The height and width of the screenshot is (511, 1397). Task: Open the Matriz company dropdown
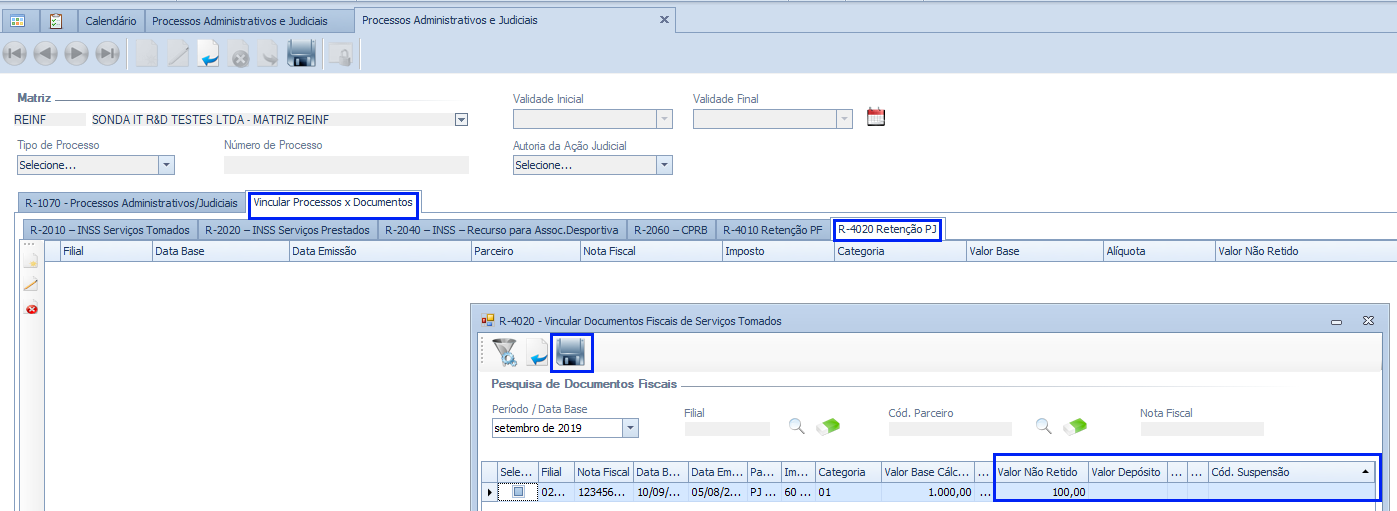click(x=461, y=120)
